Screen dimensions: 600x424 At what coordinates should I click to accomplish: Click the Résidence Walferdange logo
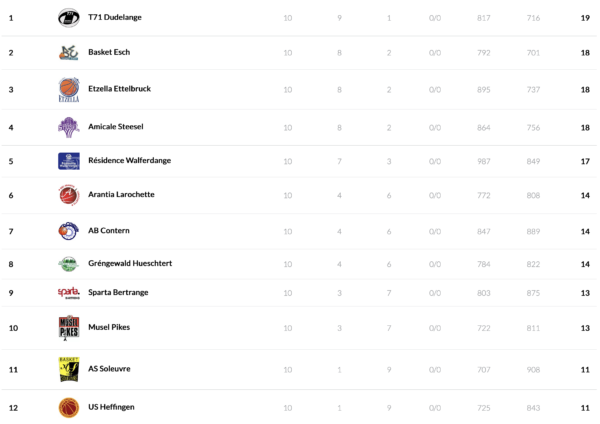[x=68, y=161]
